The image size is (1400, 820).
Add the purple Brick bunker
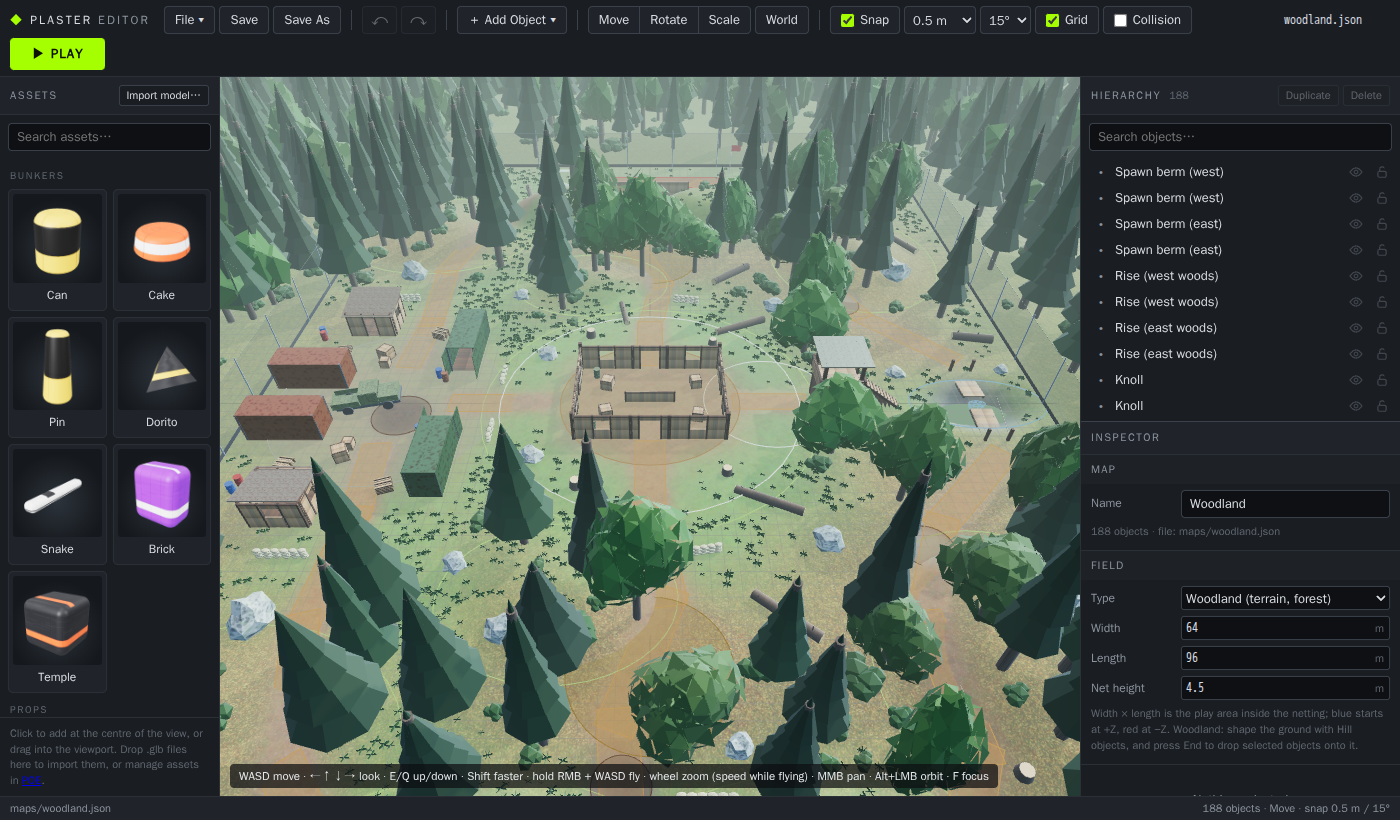click(161, 504)
